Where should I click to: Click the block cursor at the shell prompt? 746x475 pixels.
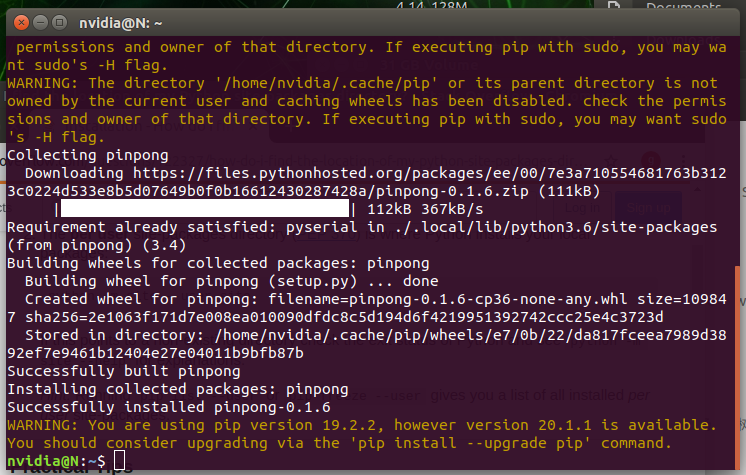[119, 461]
